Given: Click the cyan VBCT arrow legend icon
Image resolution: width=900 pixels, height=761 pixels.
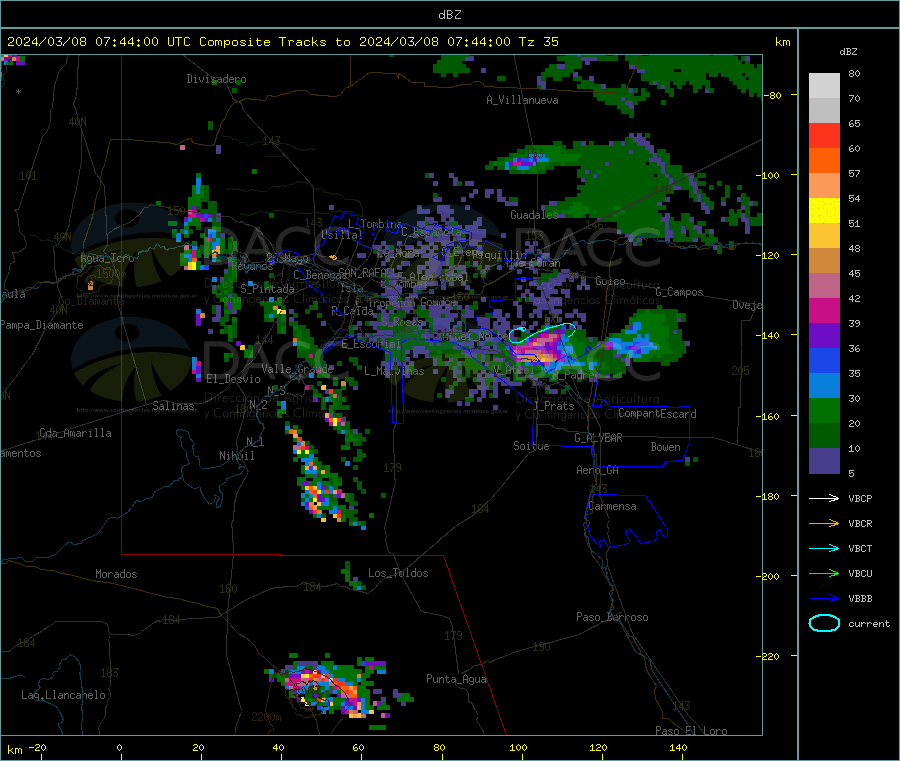Looking at the screenshot, I should (824, 548).
